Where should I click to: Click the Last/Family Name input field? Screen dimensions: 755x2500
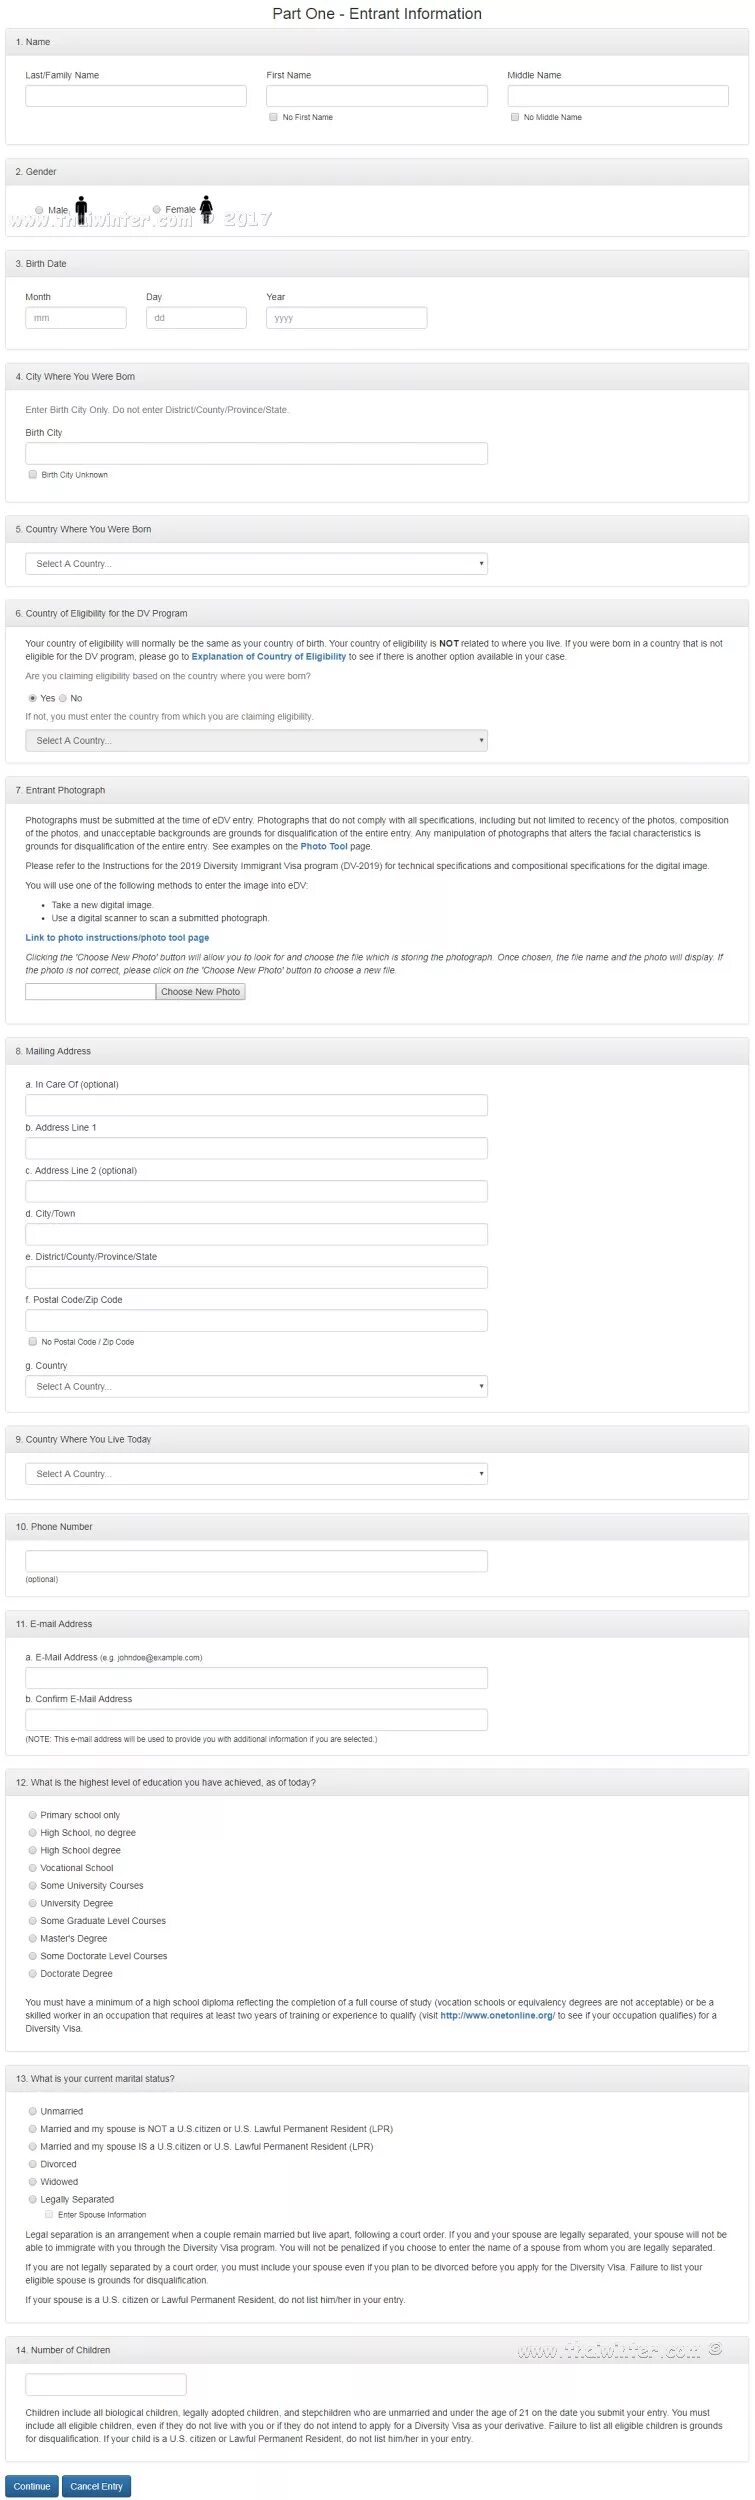(136, 96)
